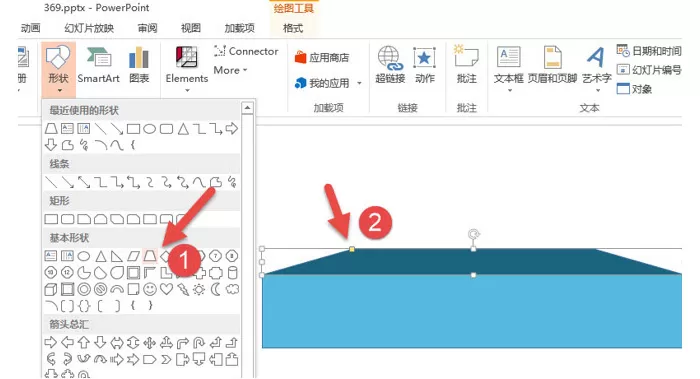Viewport: 700px width, 379px height.
Task: Select the trapezoid in the 基本形状 section
Action: pos(150,256)
